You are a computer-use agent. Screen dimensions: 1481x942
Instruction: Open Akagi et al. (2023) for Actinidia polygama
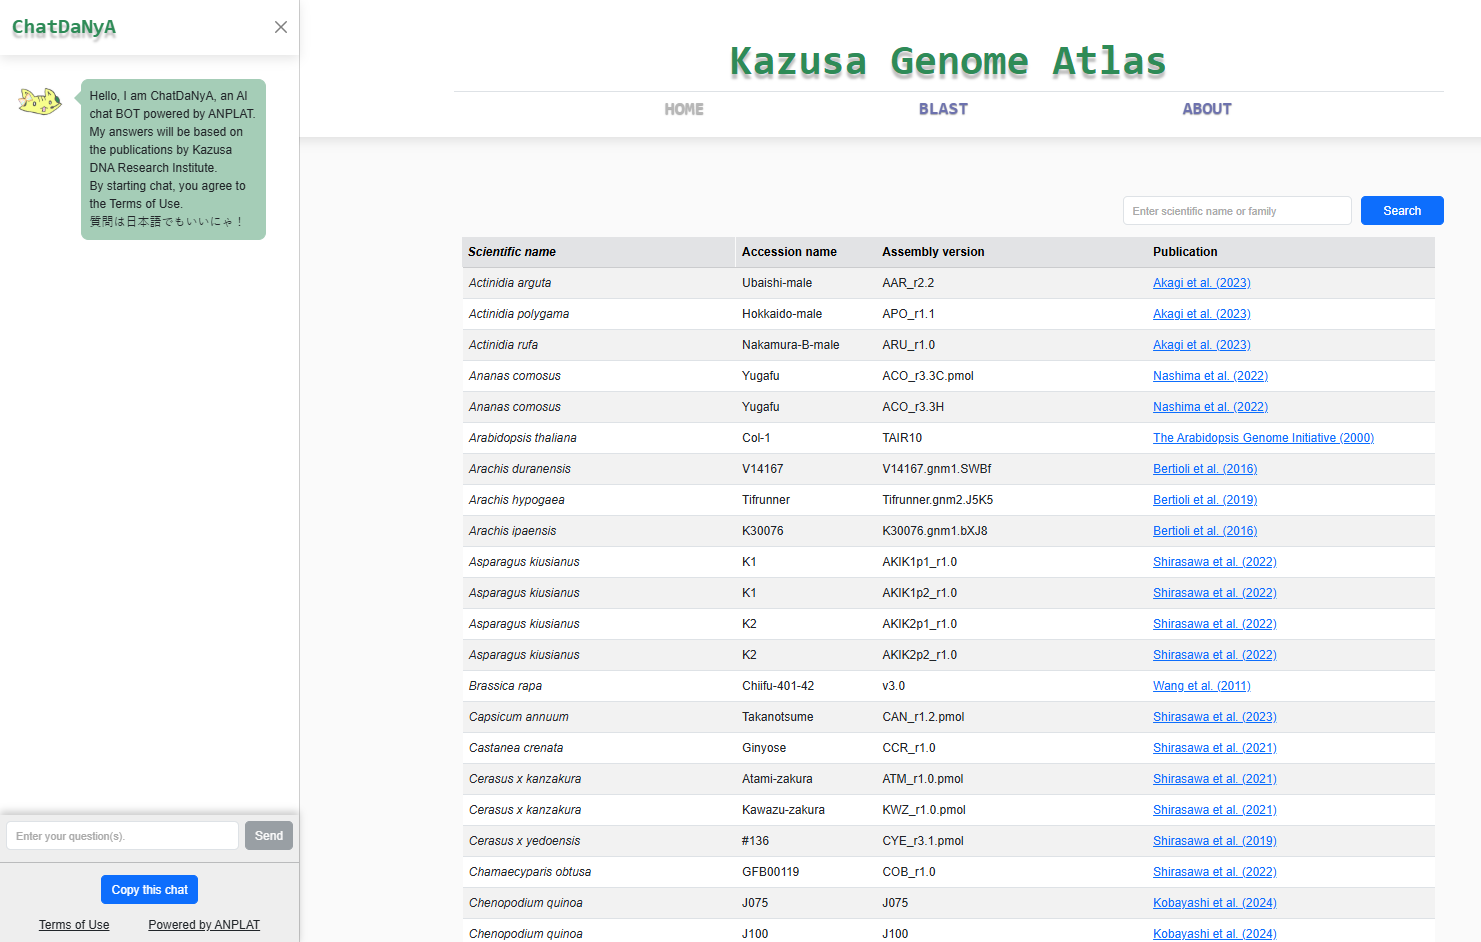click(1202, 314)
